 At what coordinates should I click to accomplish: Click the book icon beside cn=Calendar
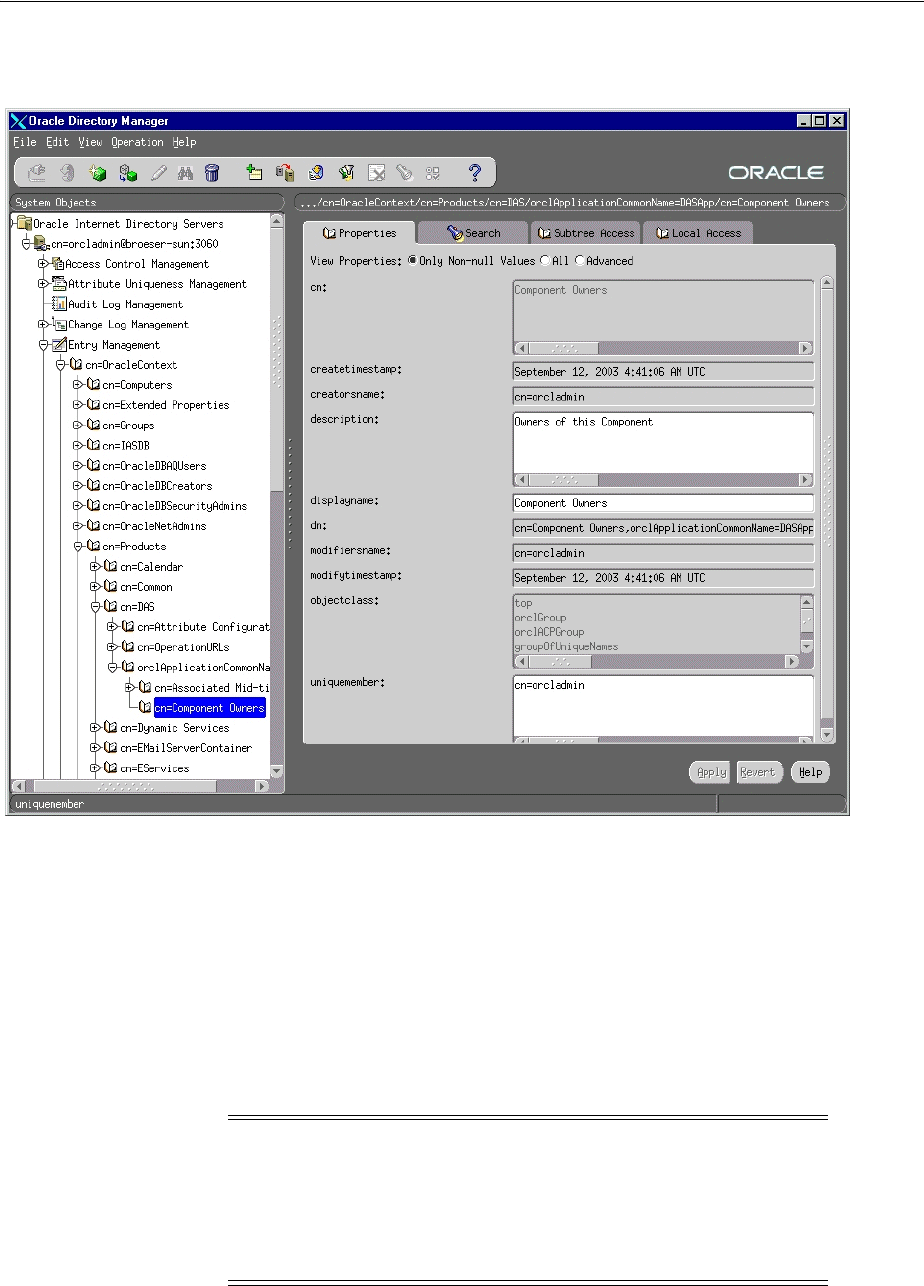coord(110,567)
